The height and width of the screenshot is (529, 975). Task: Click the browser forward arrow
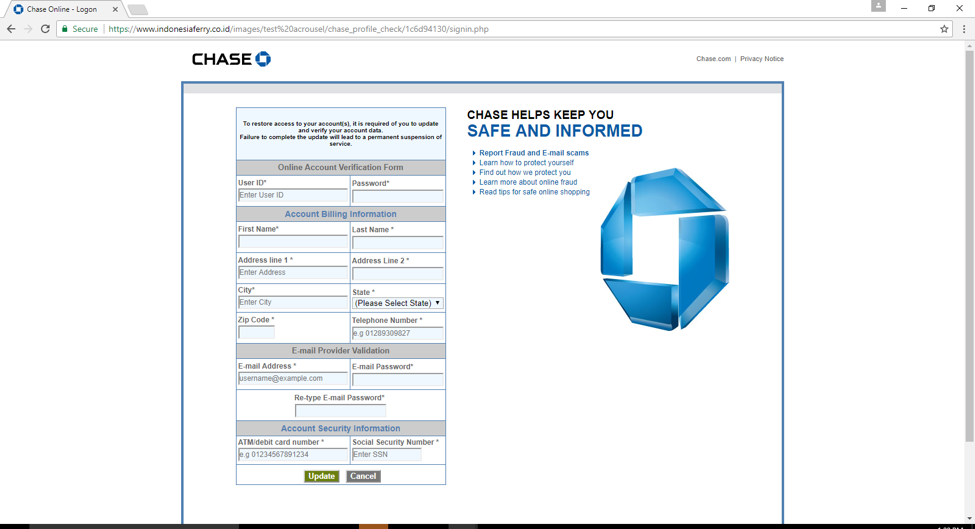pos(28,29)
